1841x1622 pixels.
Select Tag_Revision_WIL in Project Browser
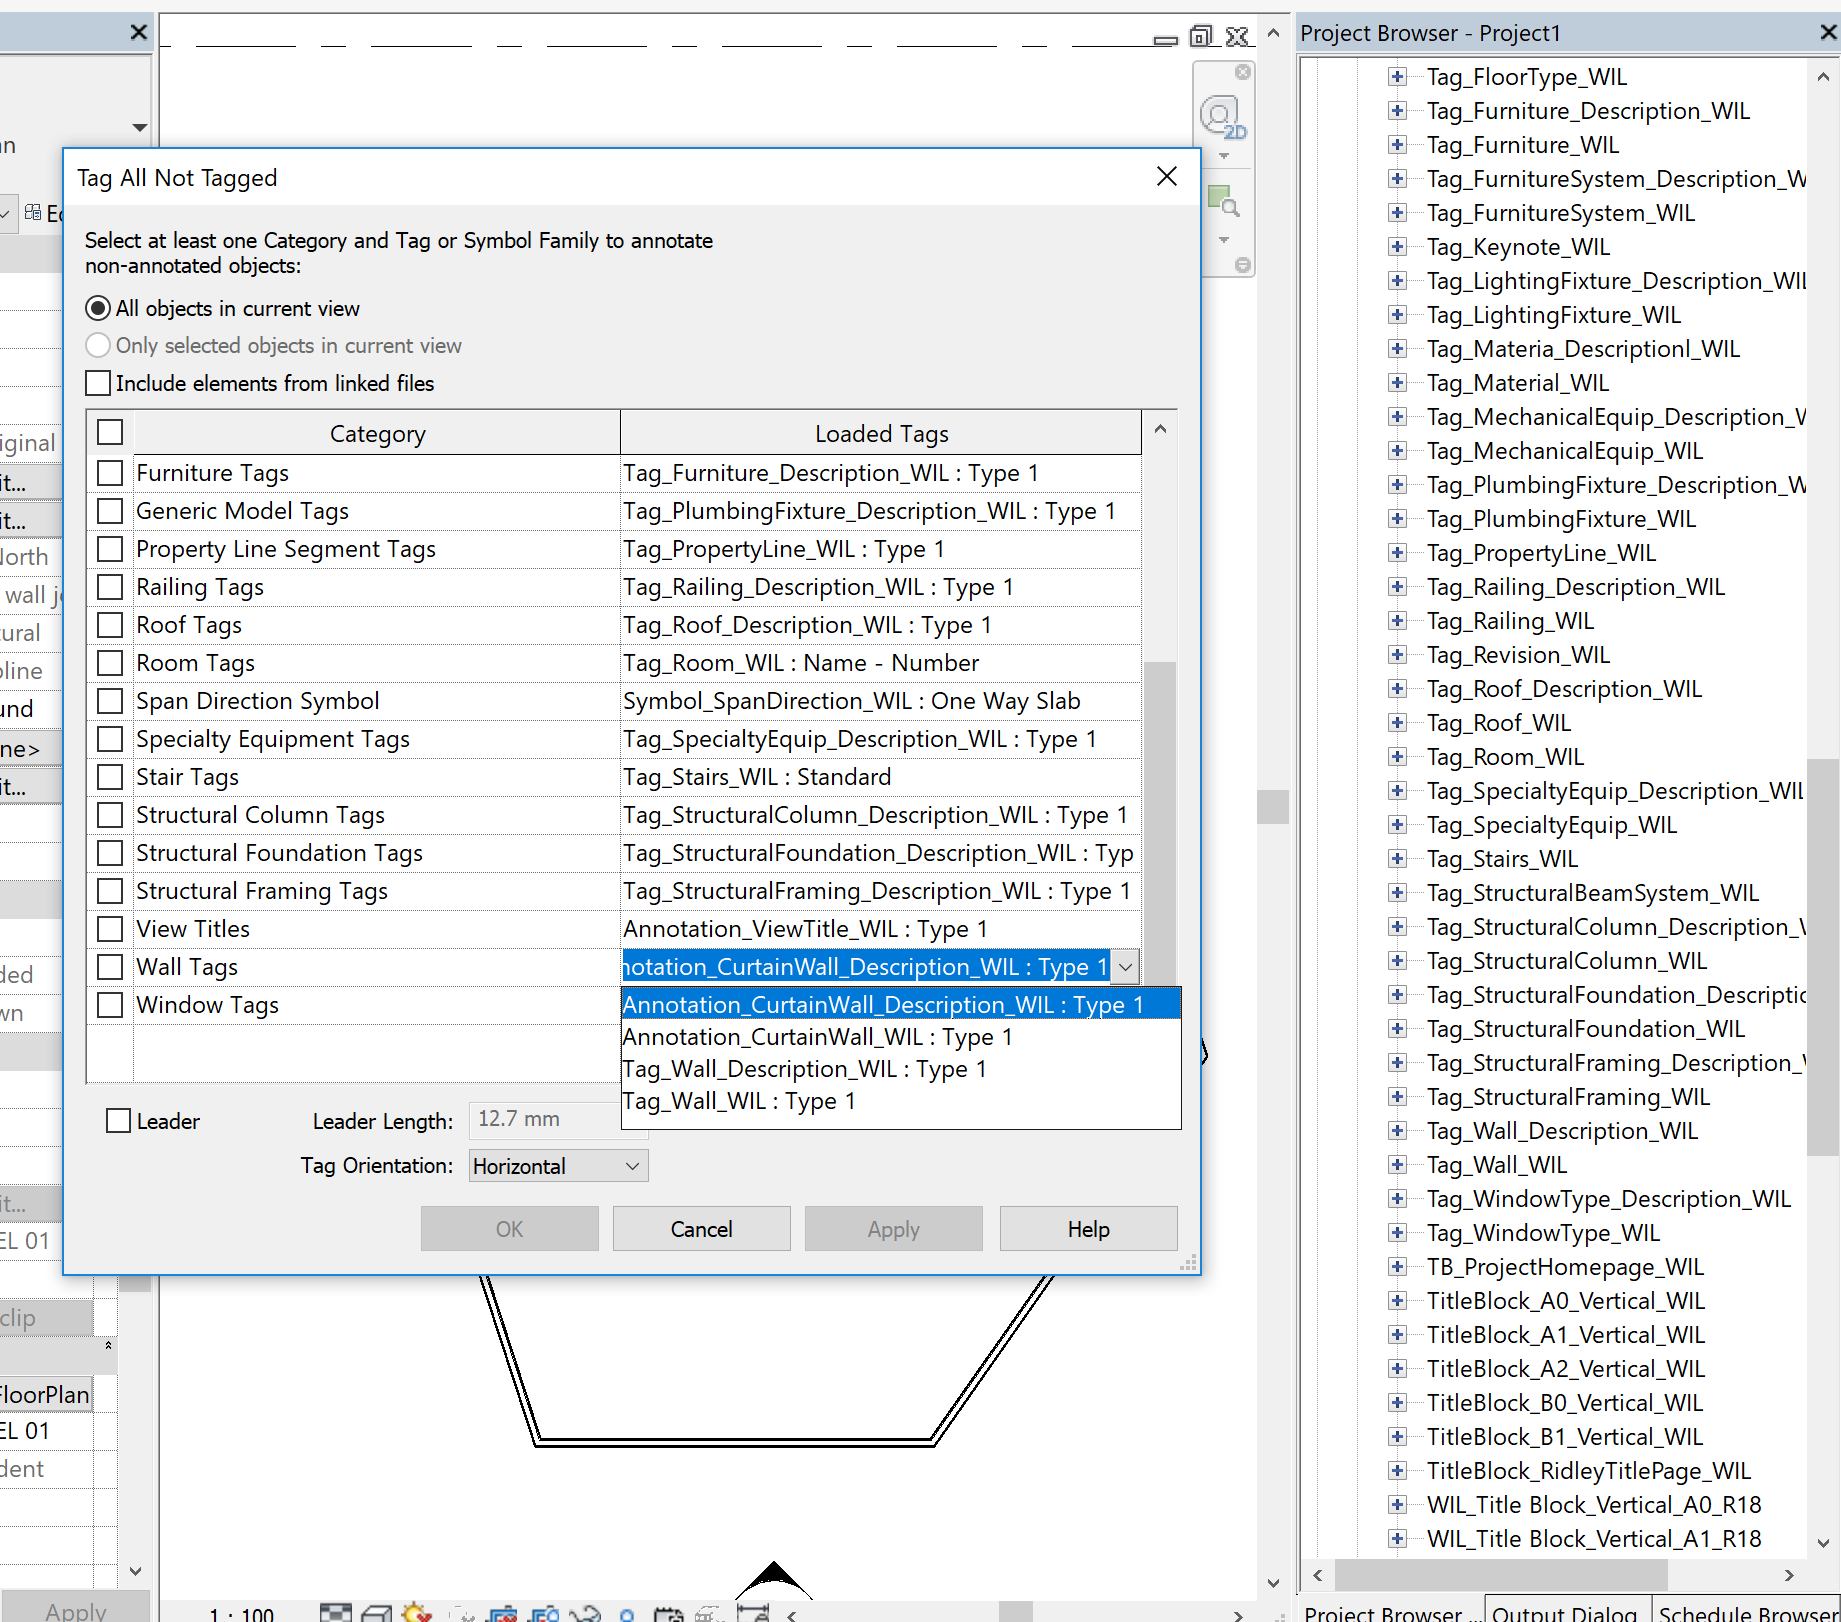point(1518,655)
